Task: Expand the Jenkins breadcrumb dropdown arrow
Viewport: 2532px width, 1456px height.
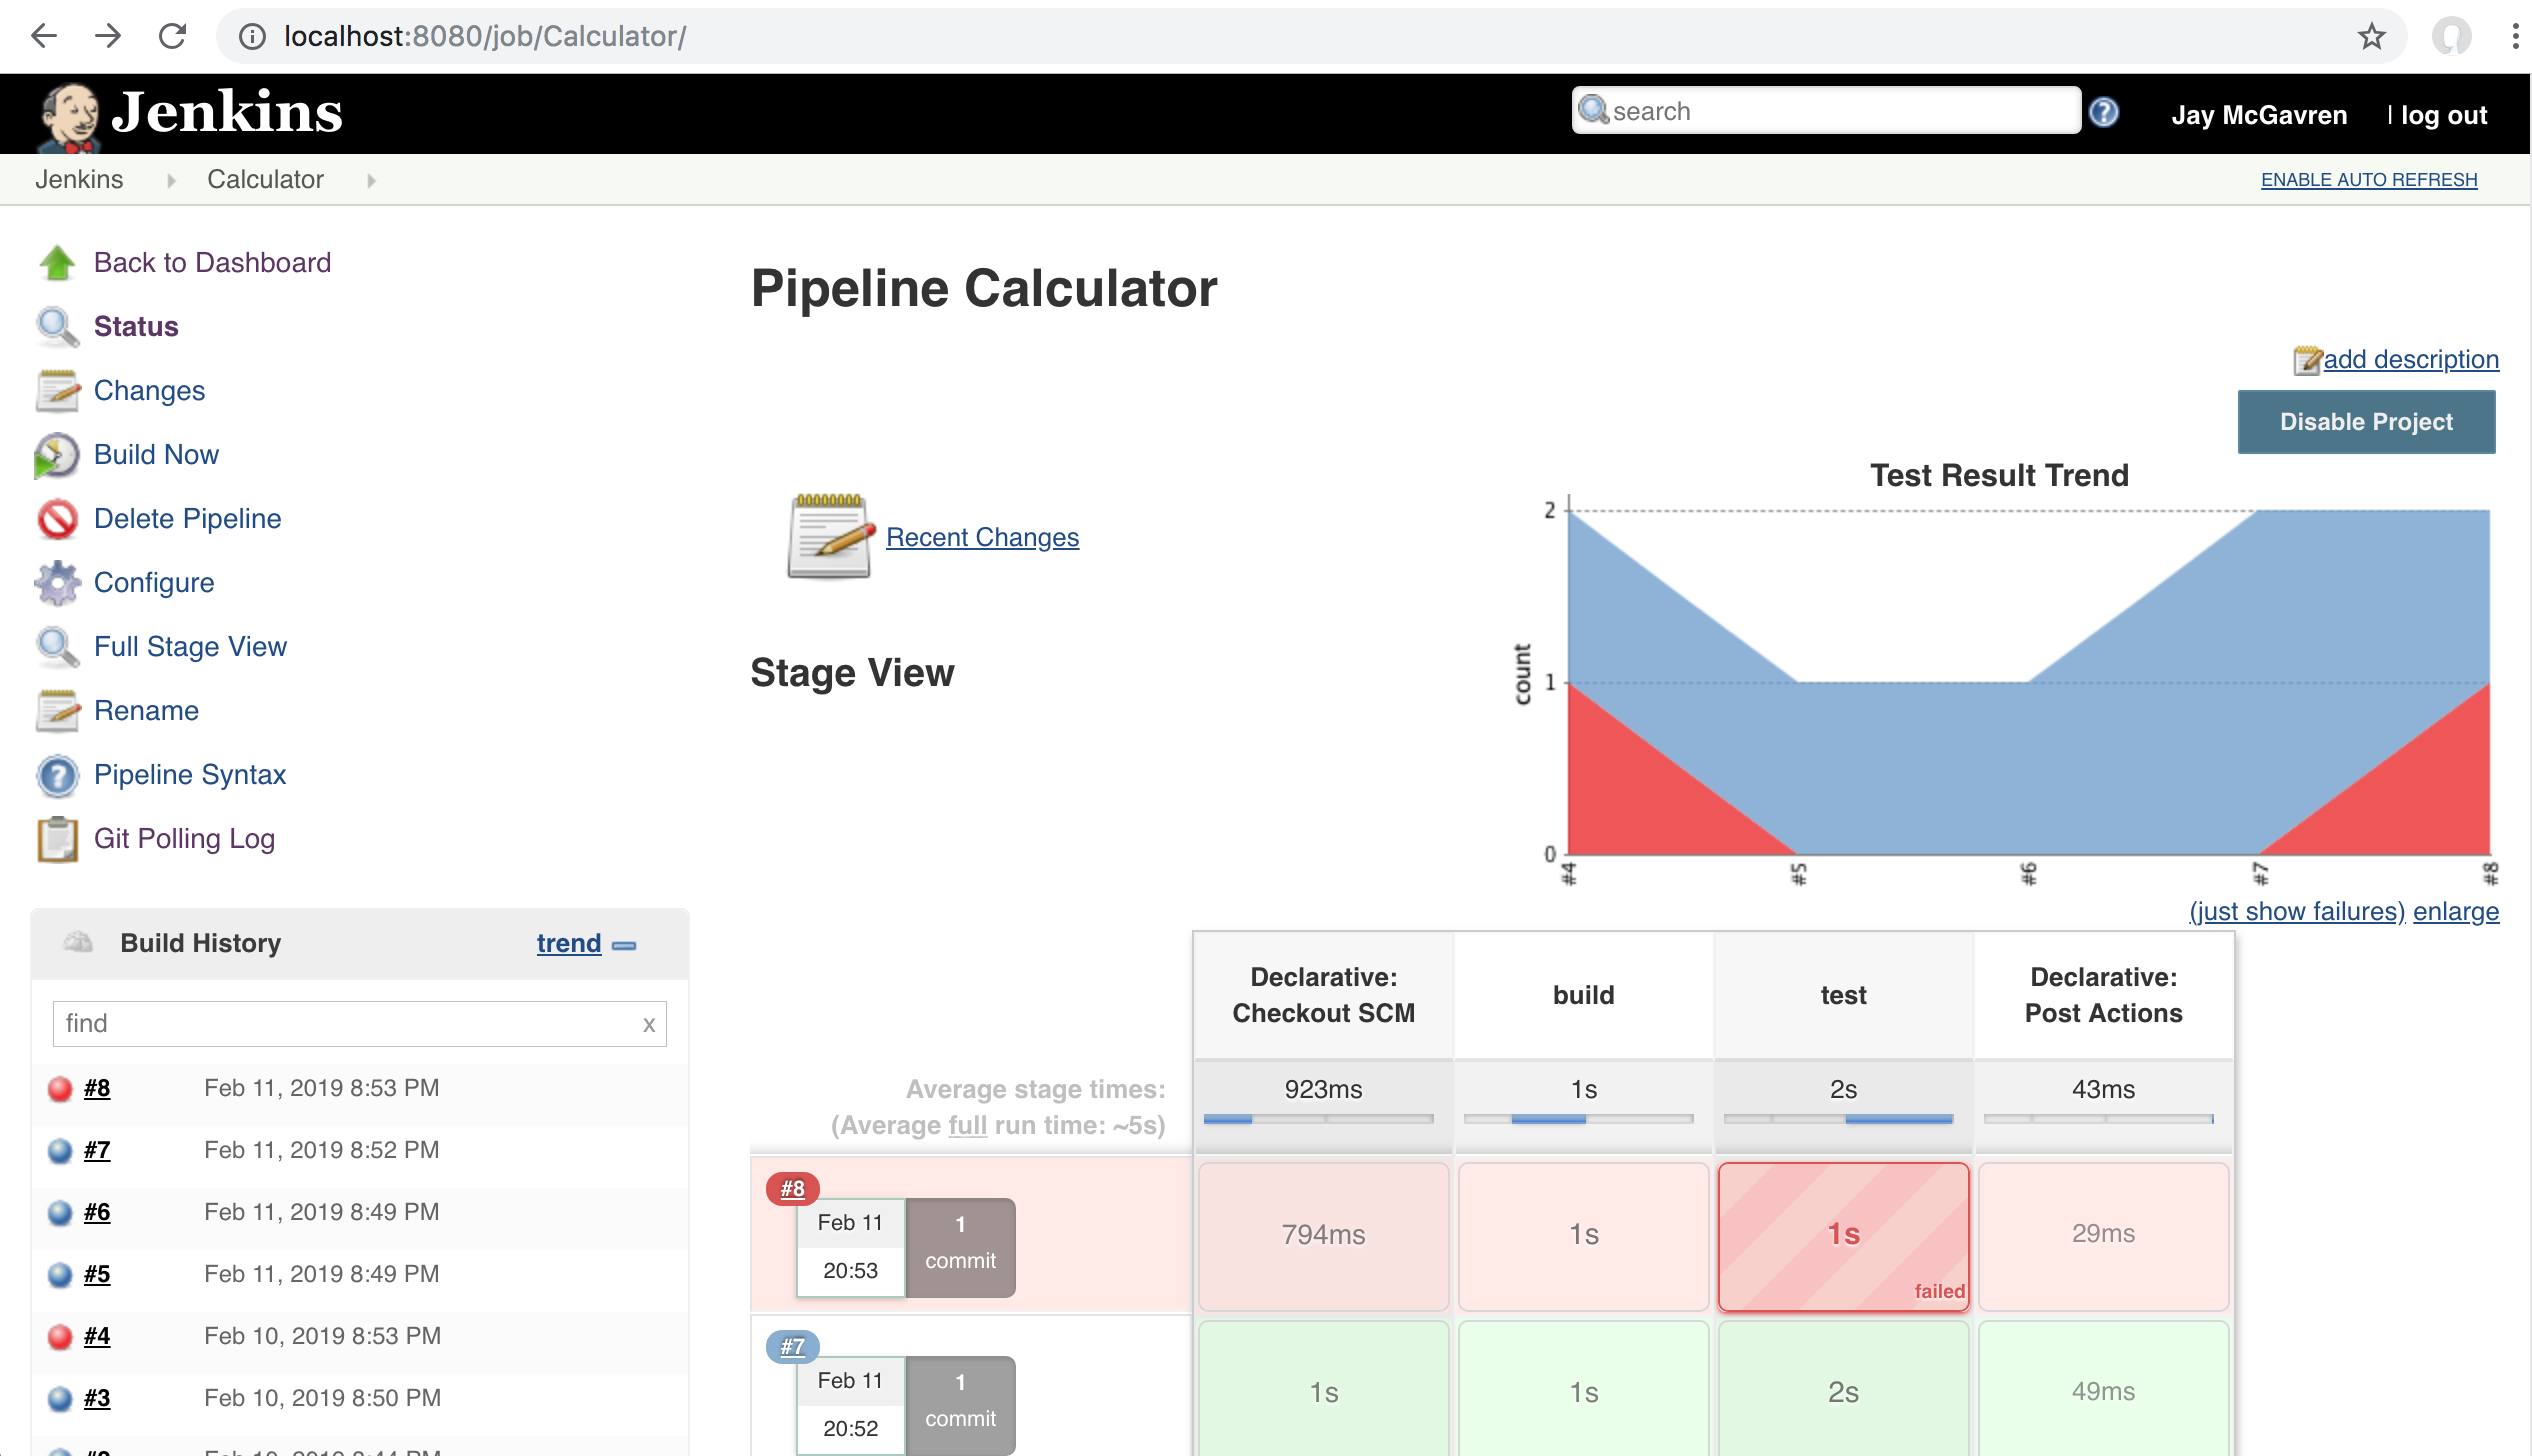Action: click(171, 181)
